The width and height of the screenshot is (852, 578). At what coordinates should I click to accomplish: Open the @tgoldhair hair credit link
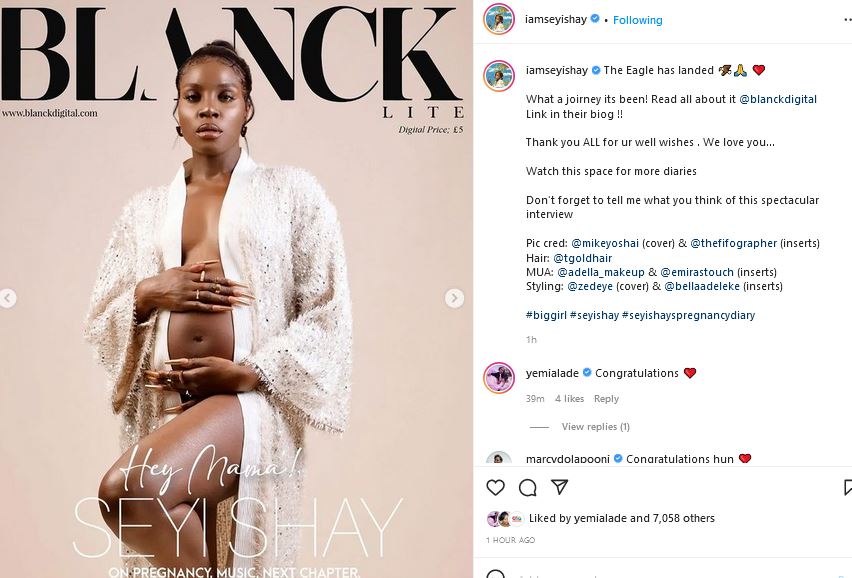[582, 258]
